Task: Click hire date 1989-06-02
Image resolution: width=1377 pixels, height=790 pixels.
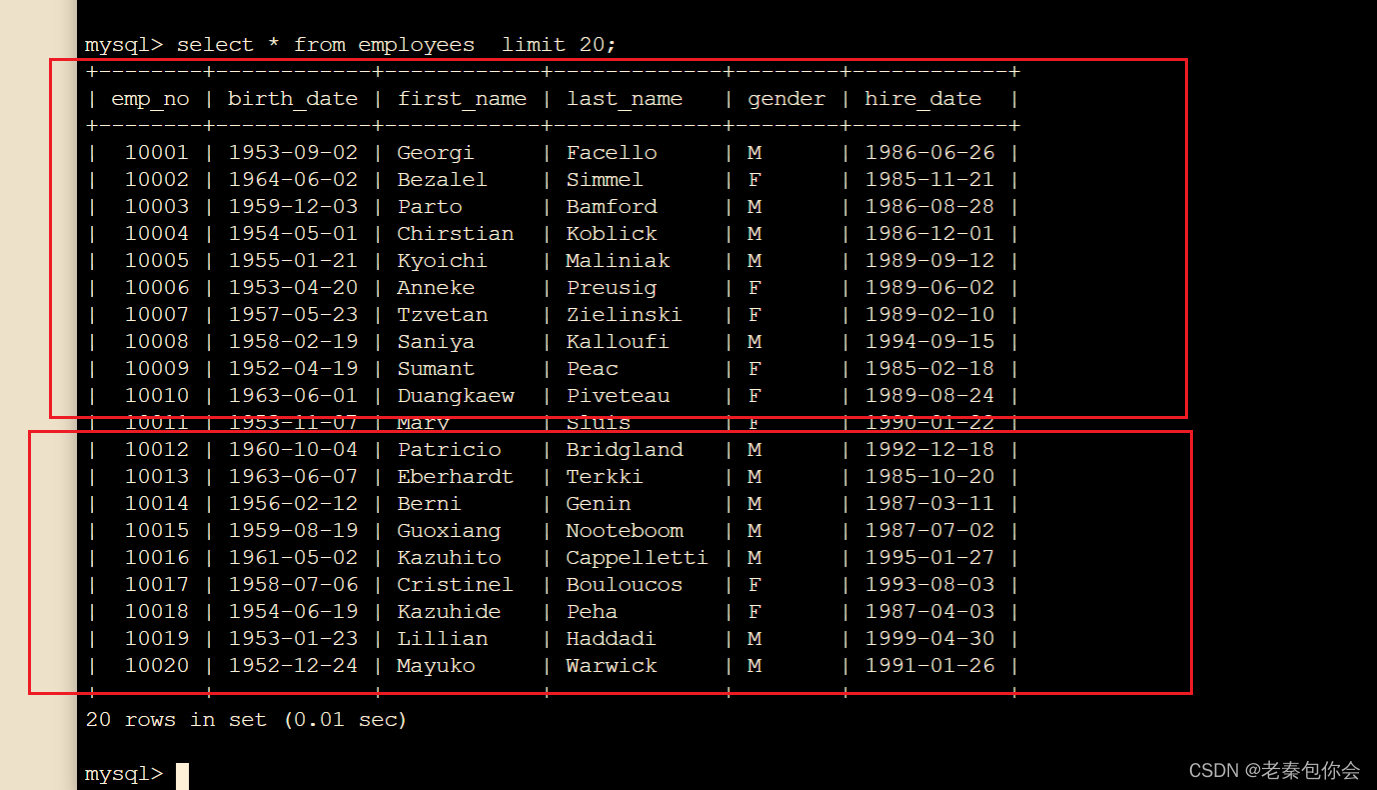Action: 930,288
